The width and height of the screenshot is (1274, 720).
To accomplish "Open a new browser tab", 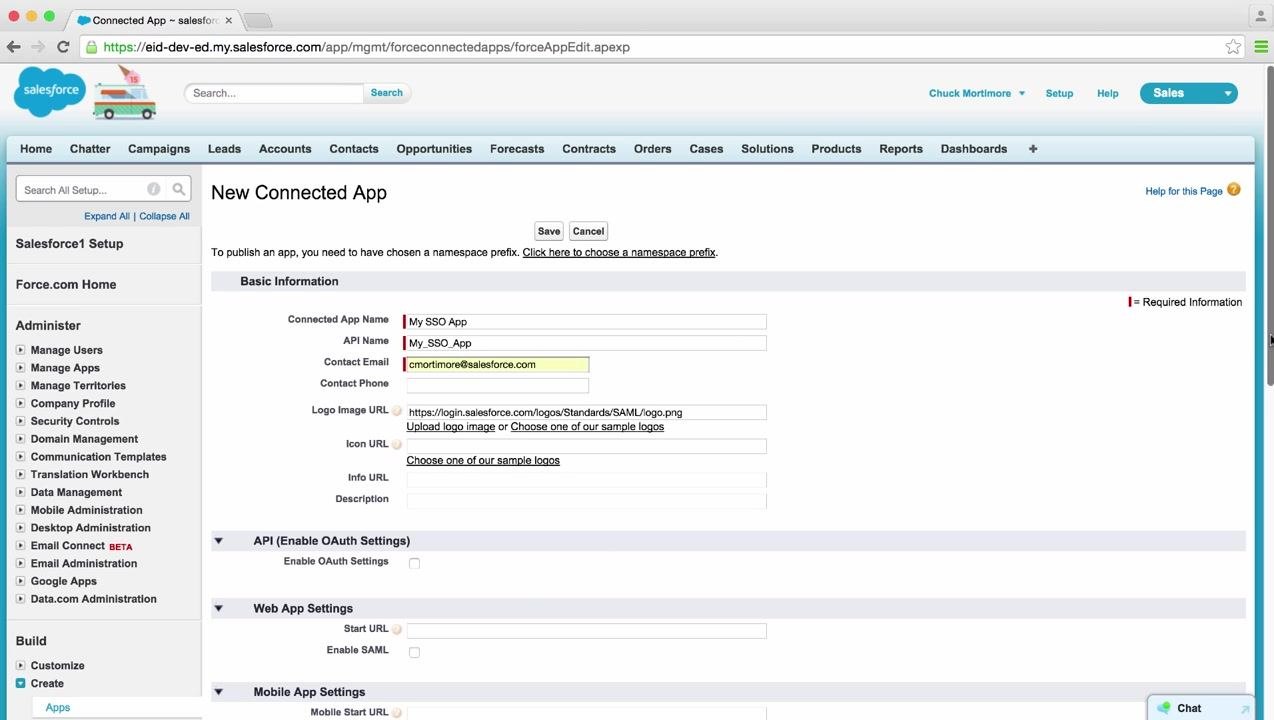I will [x=257, y=20].
